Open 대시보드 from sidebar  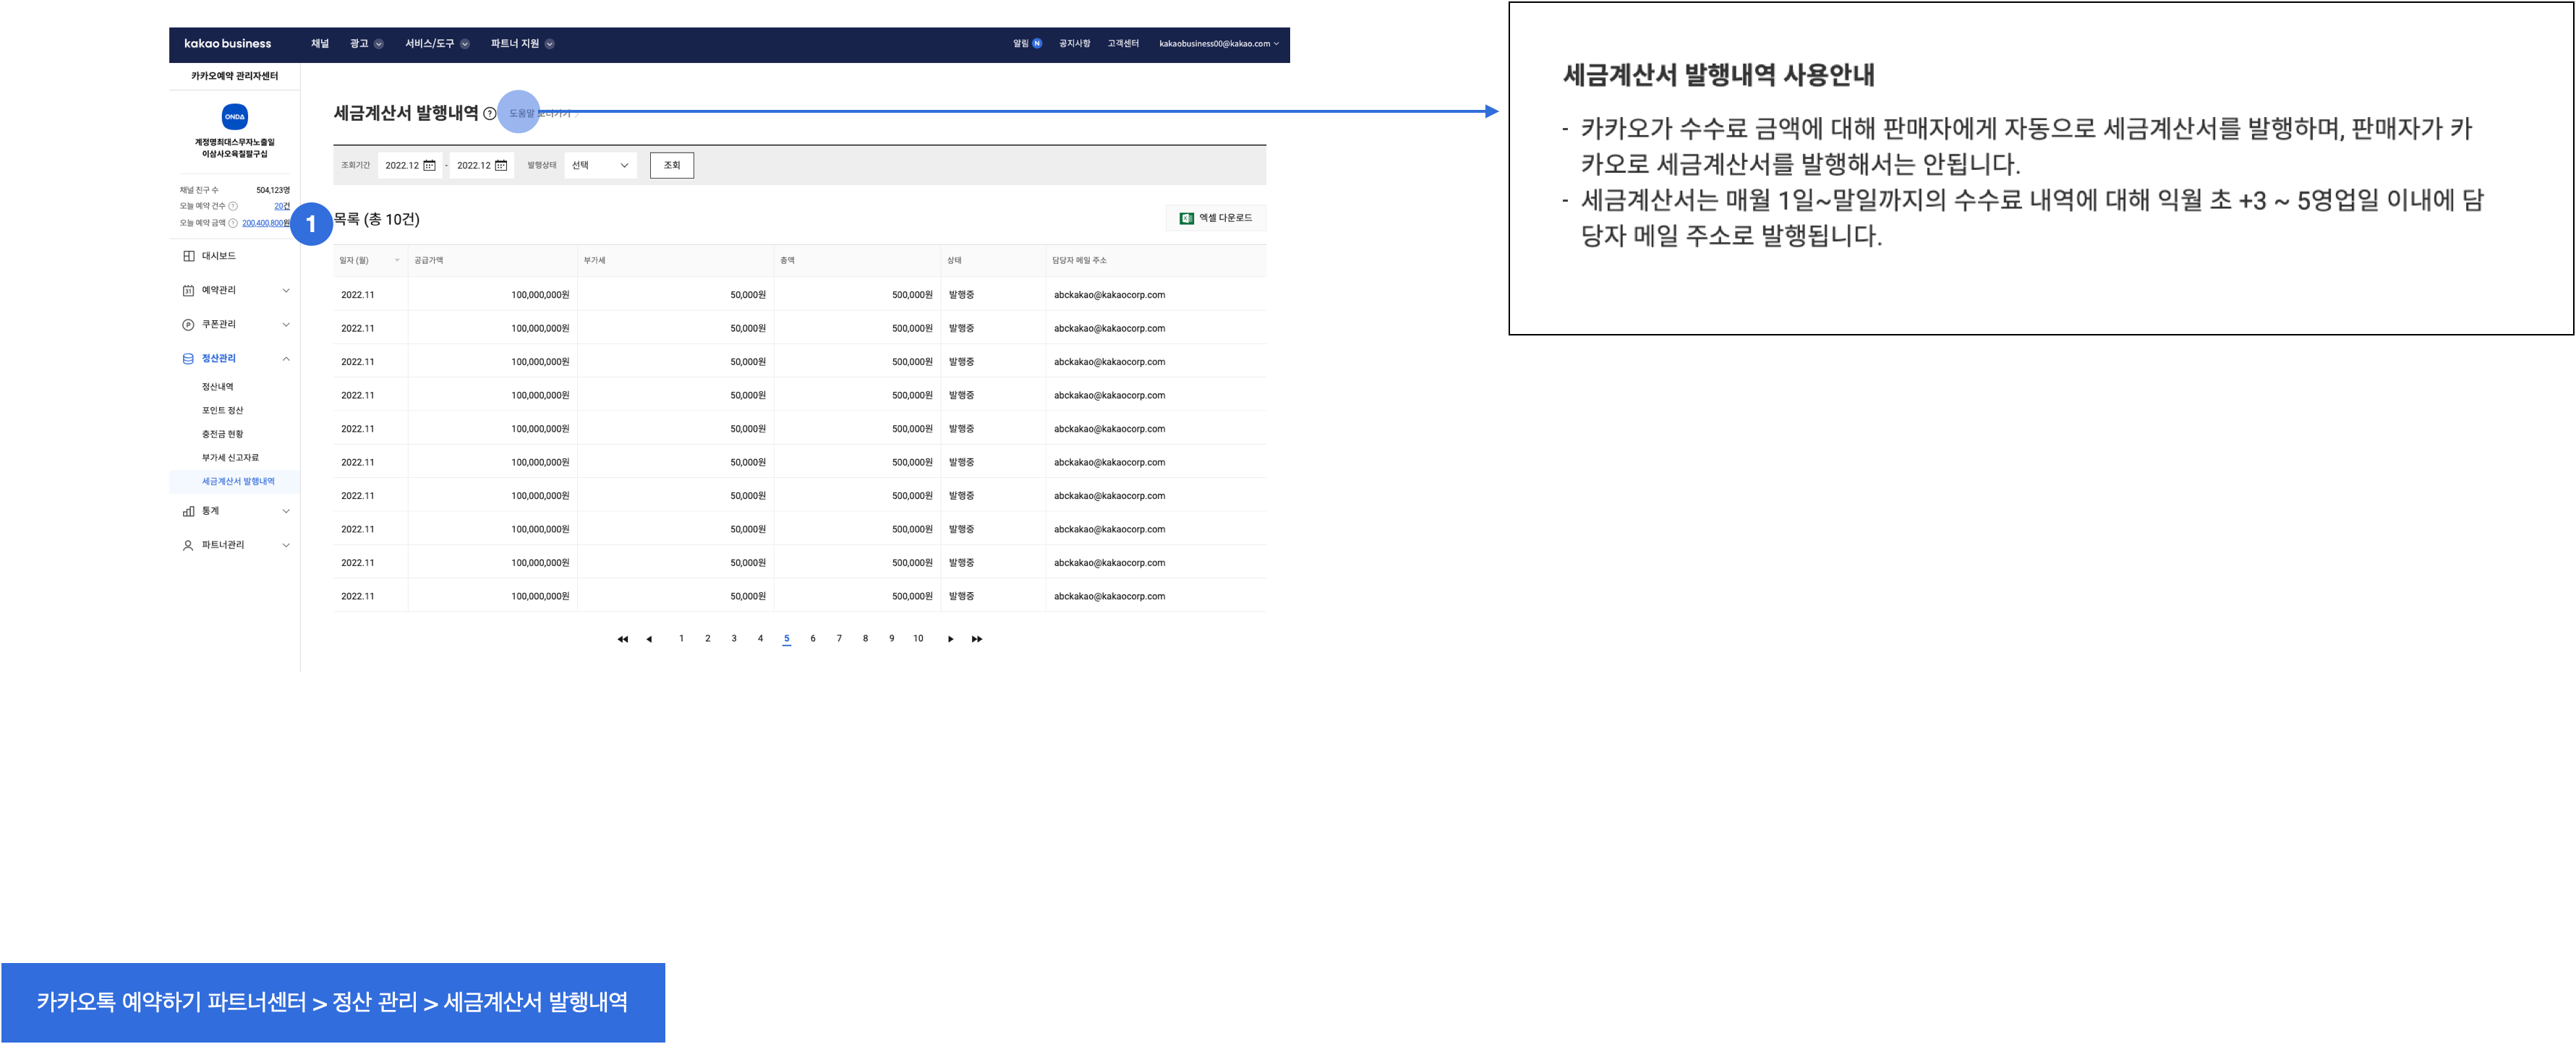point(218,256)
